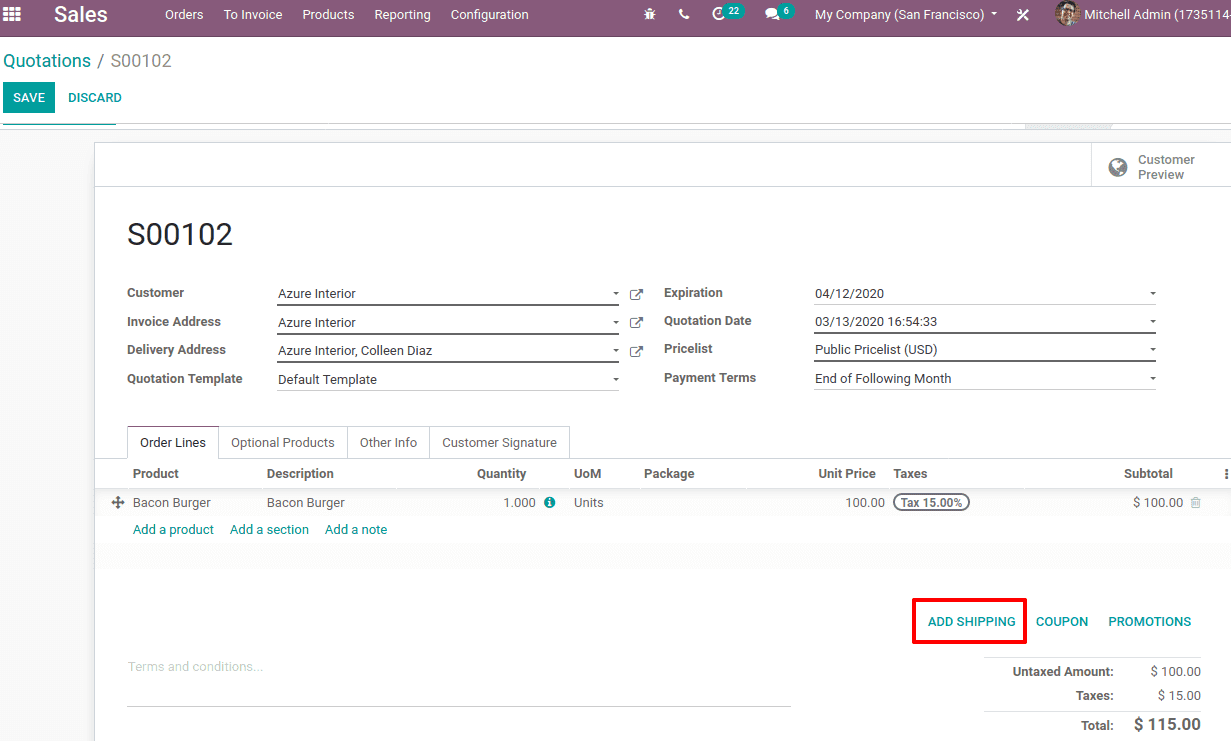The height and width of the screenshot is (741, 1231).
Task: Click the Total $ 115.00 value
Action: point(1167,725)
